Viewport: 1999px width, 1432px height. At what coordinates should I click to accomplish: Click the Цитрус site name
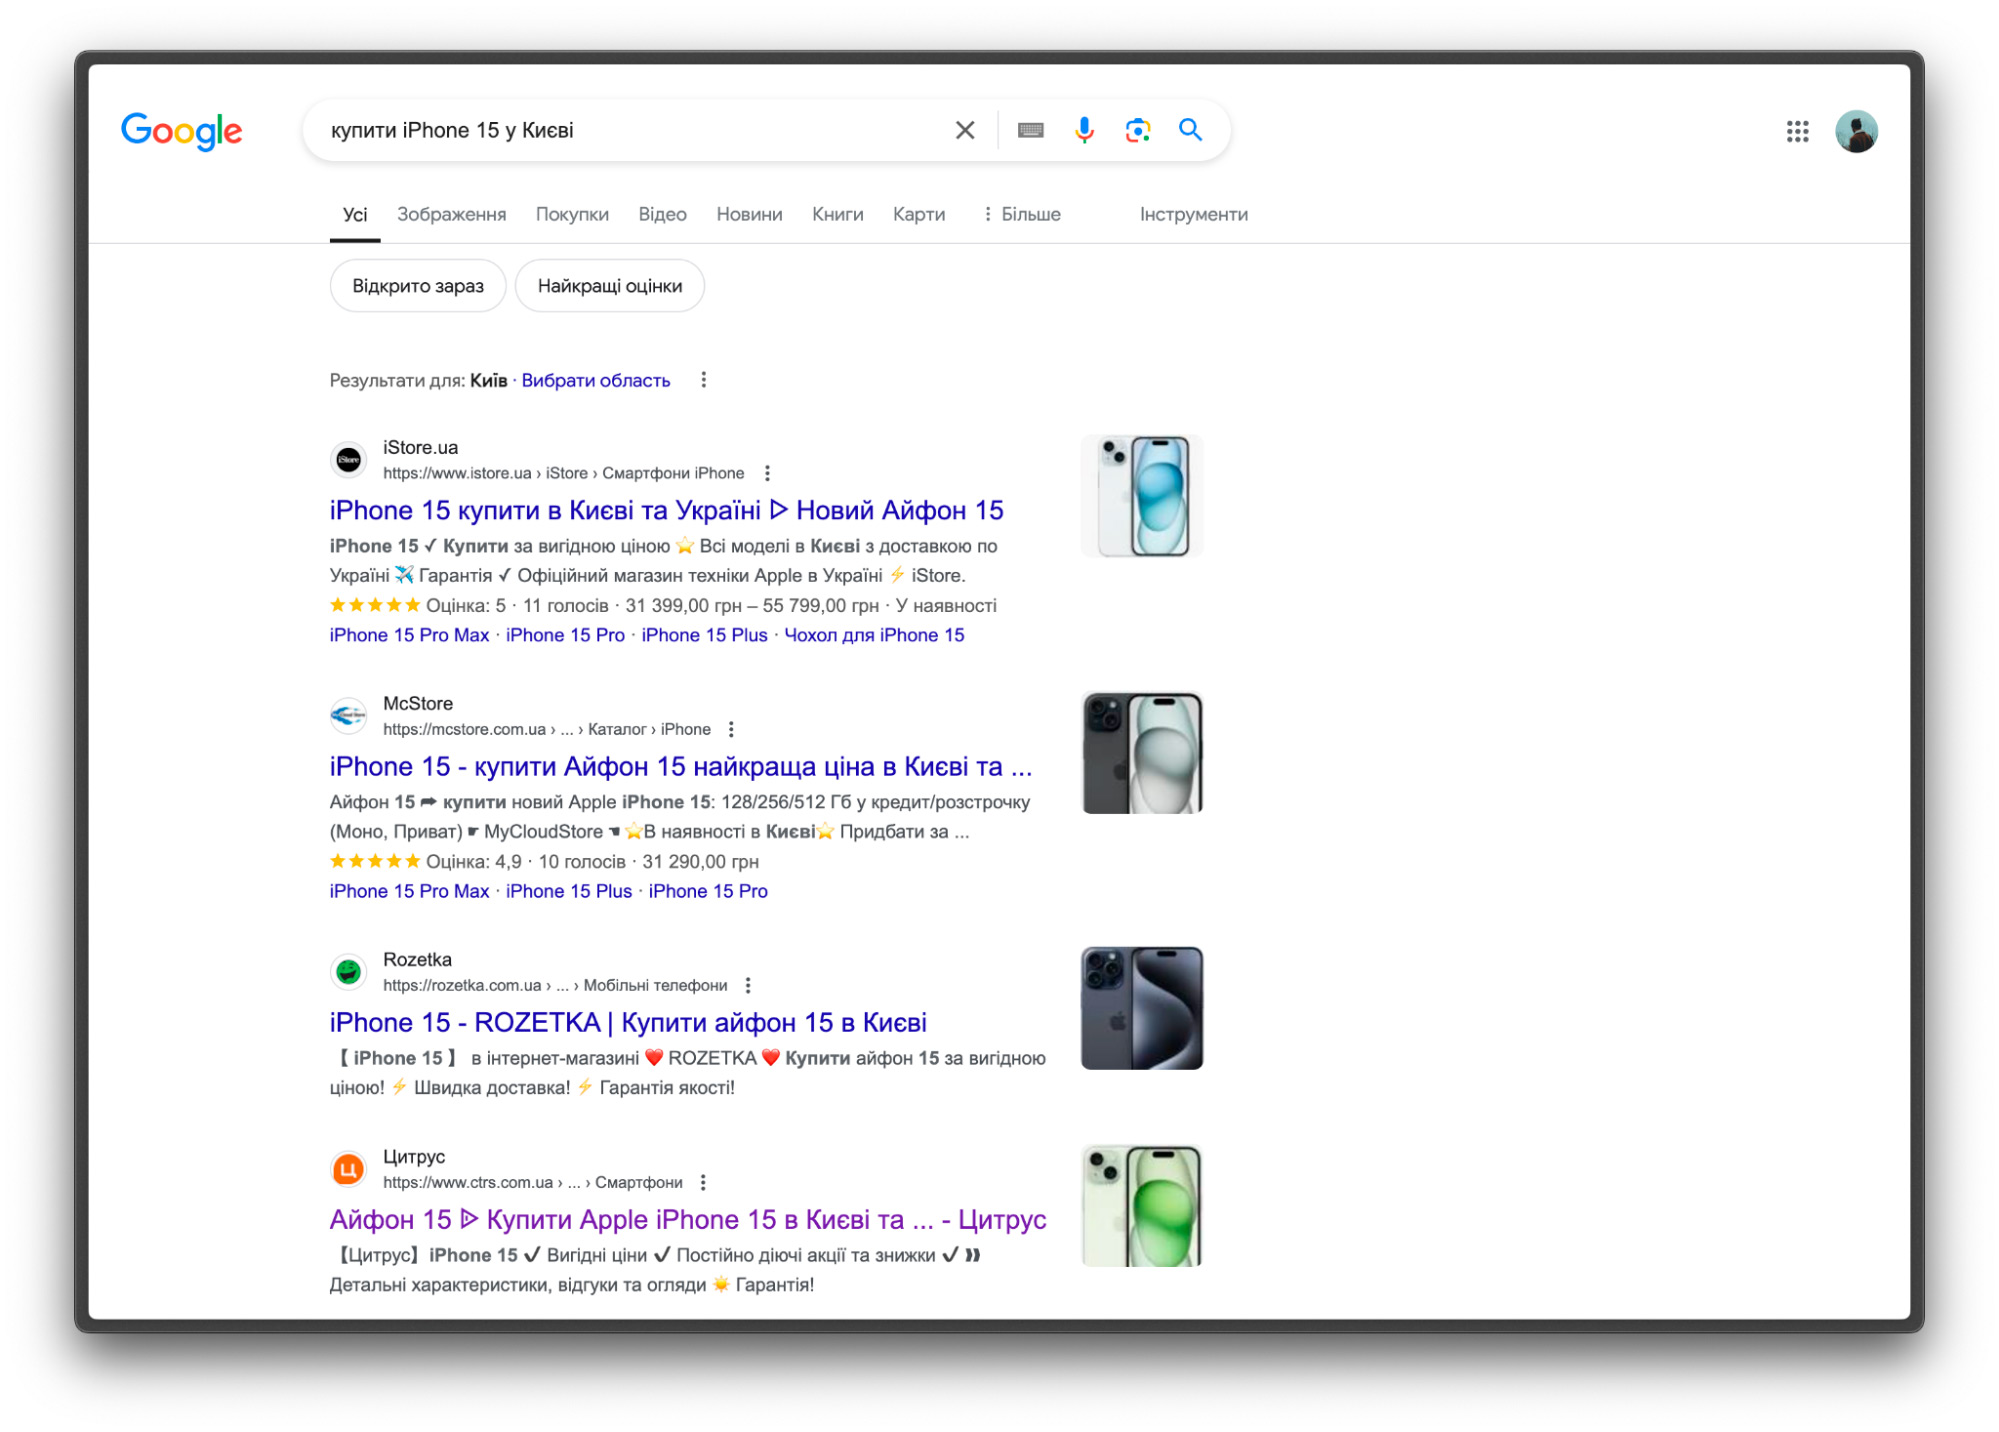tap(414, 1156)
